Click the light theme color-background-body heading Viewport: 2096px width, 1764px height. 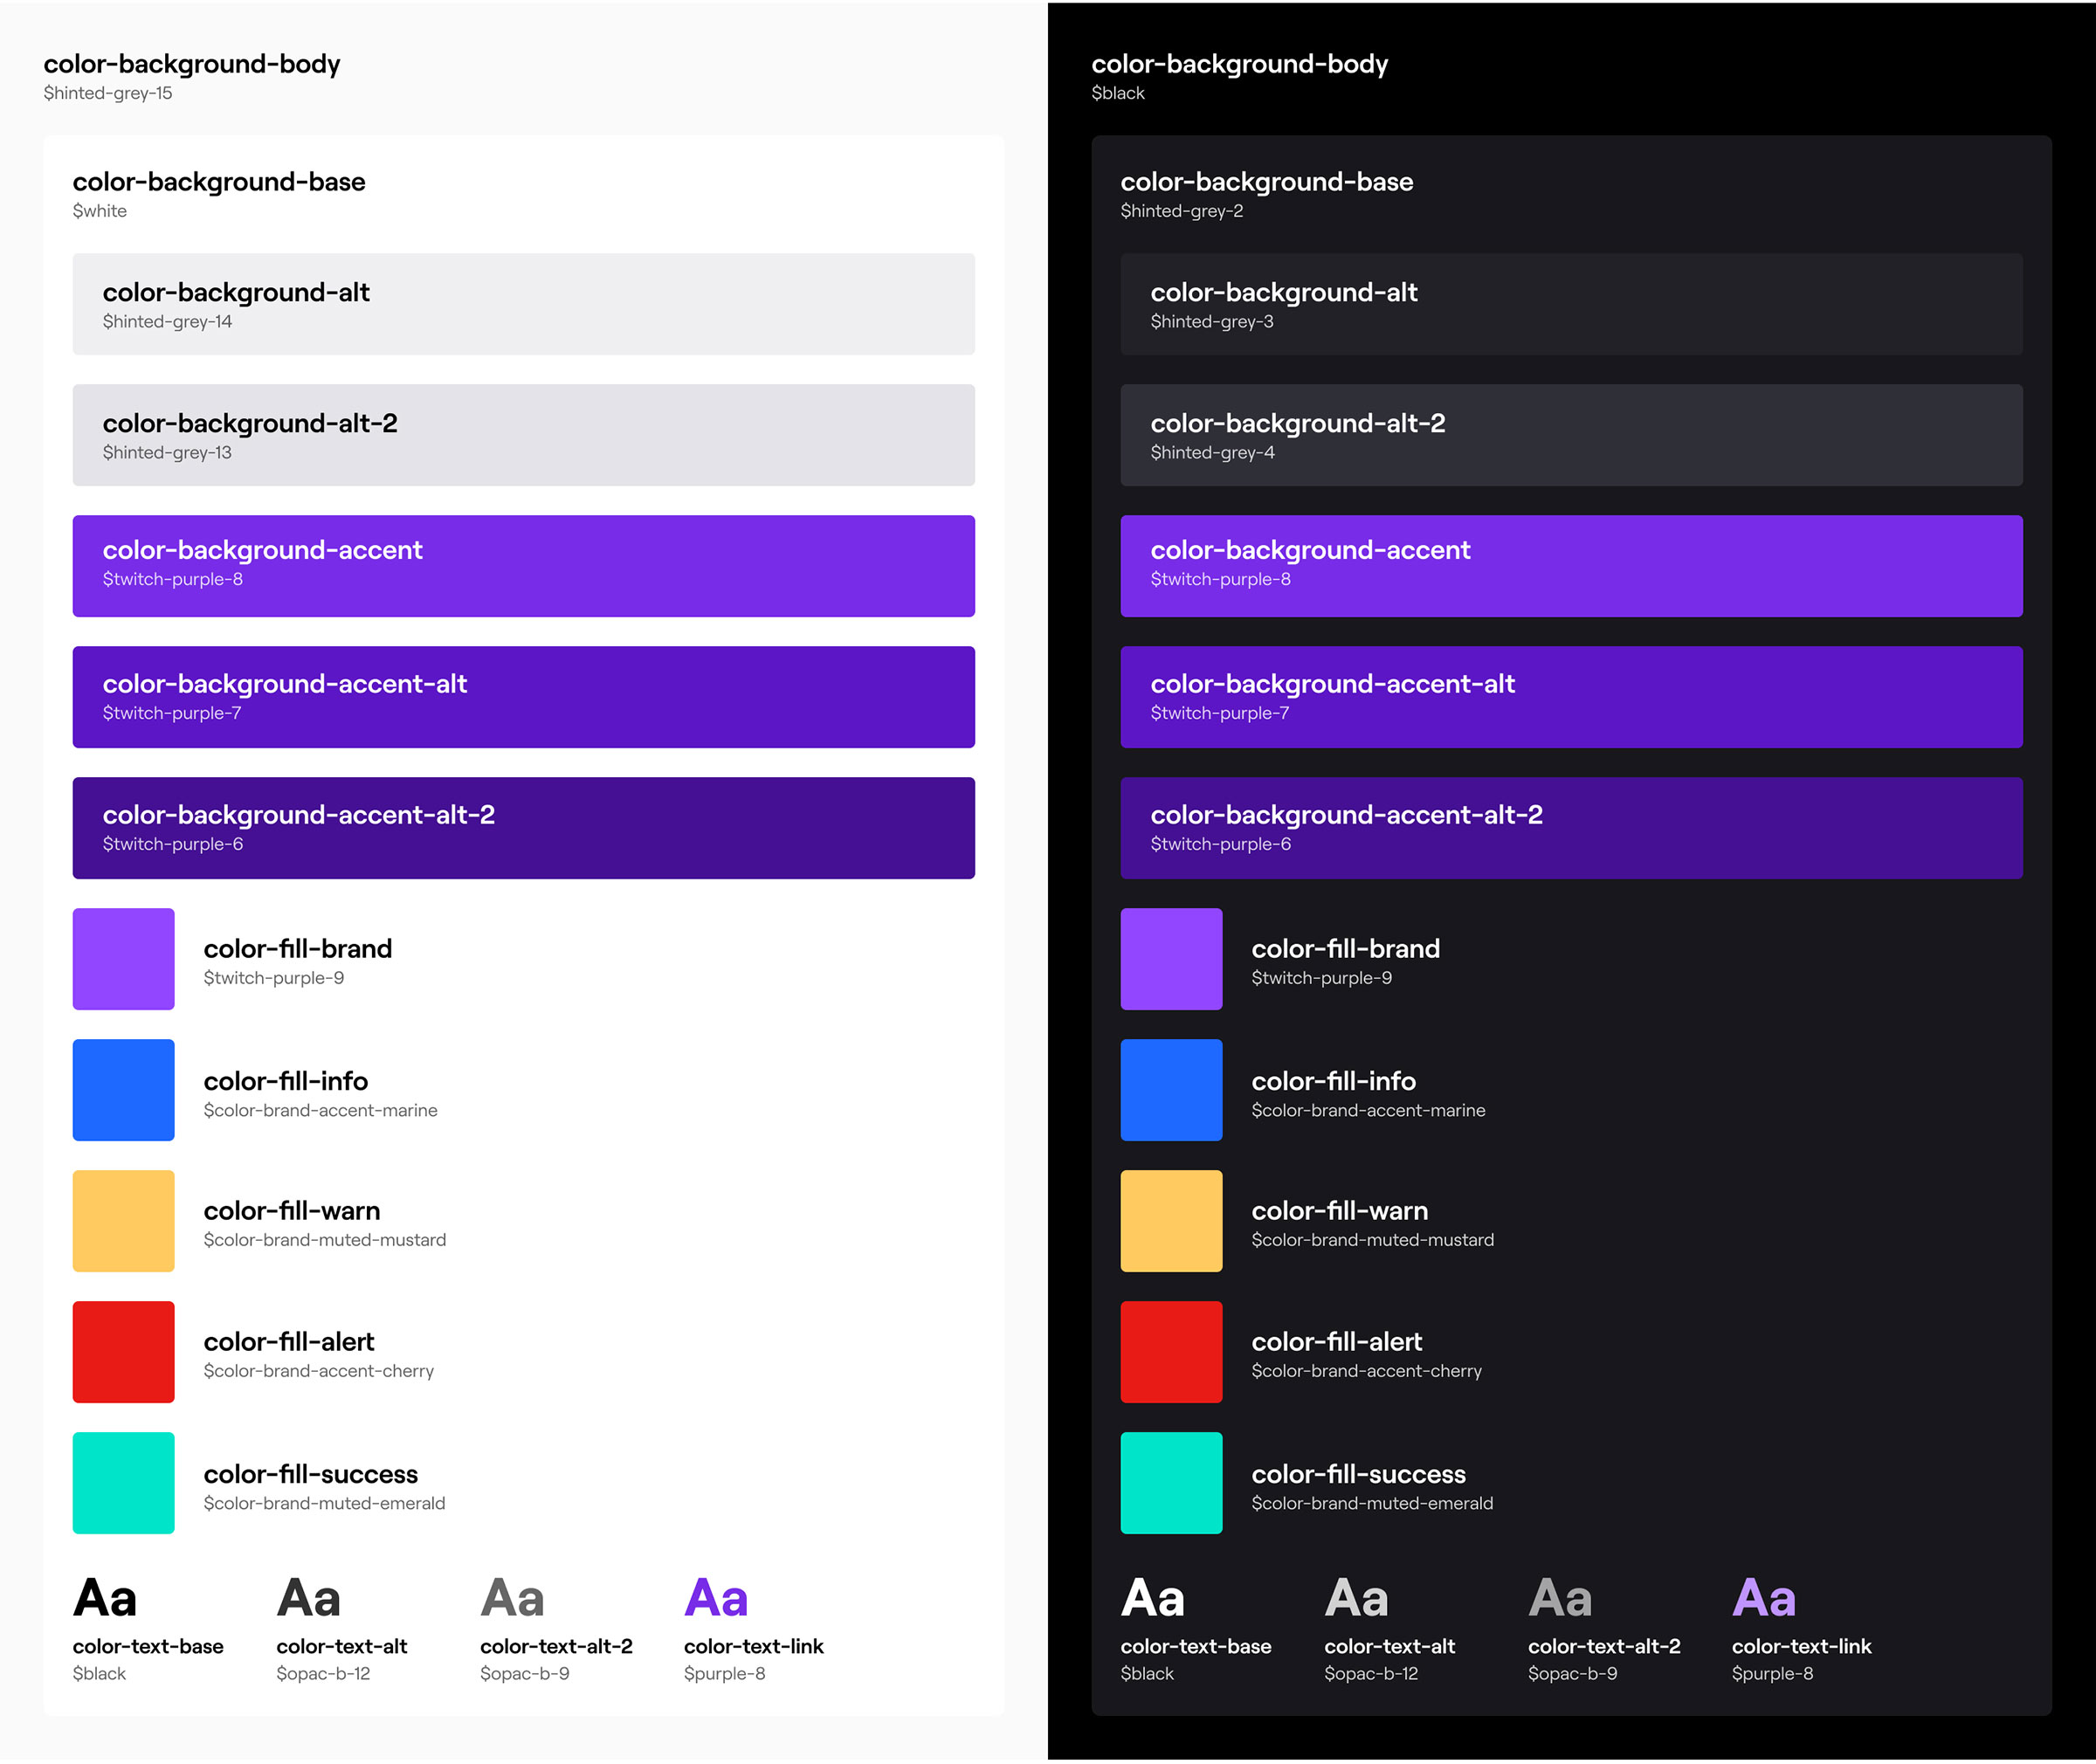point(191,64)
